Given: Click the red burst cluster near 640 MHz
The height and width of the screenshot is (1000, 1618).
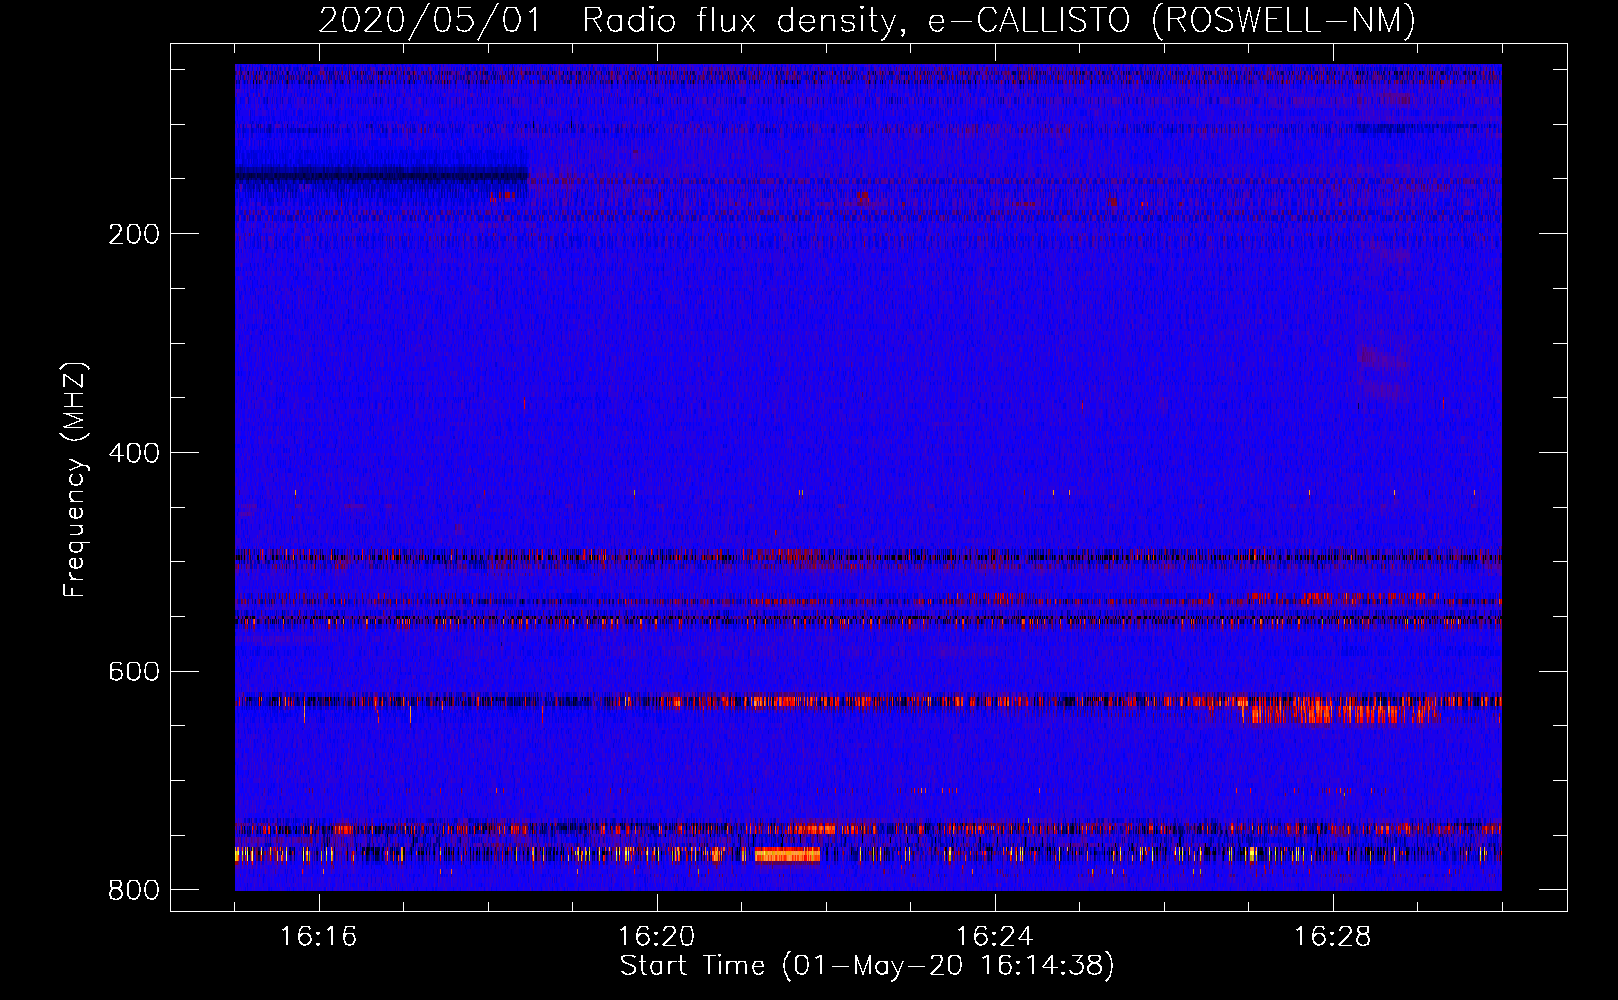Looking at the screenshot, I should pyautogui.click(x=1340, y=712).
